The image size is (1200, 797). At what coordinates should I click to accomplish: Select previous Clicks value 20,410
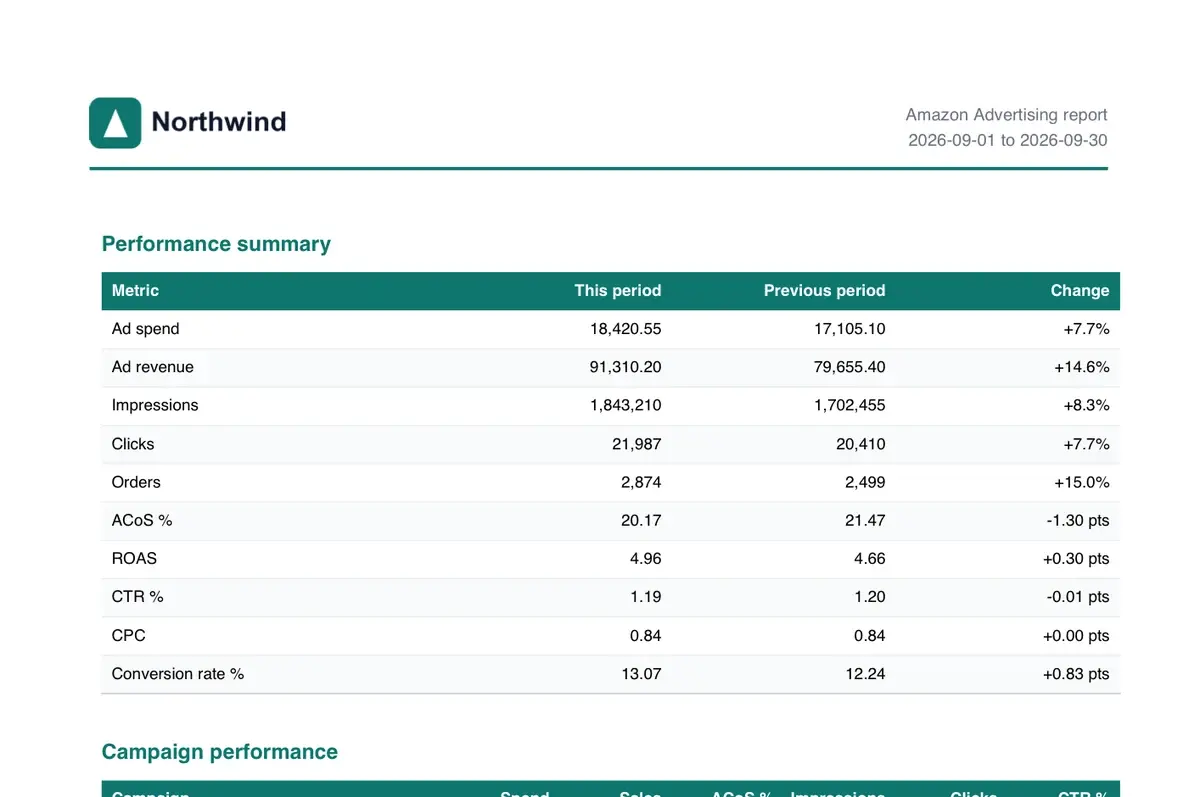861,444
